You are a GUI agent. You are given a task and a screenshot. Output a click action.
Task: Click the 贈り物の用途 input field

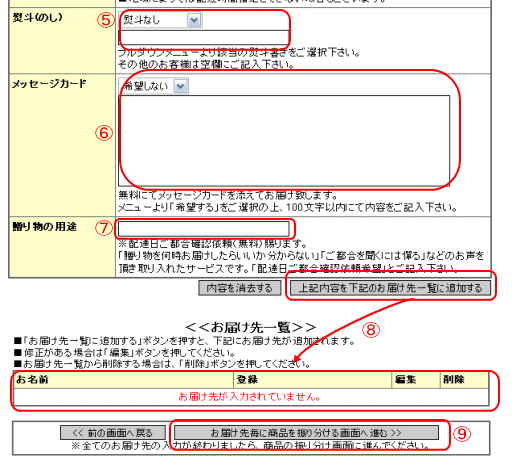tap(204, 229)
